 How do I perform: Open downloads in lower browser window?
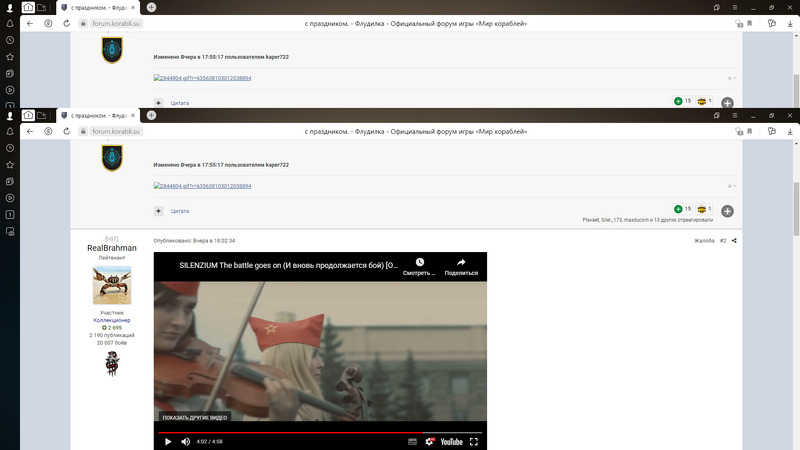click(790, 131)
